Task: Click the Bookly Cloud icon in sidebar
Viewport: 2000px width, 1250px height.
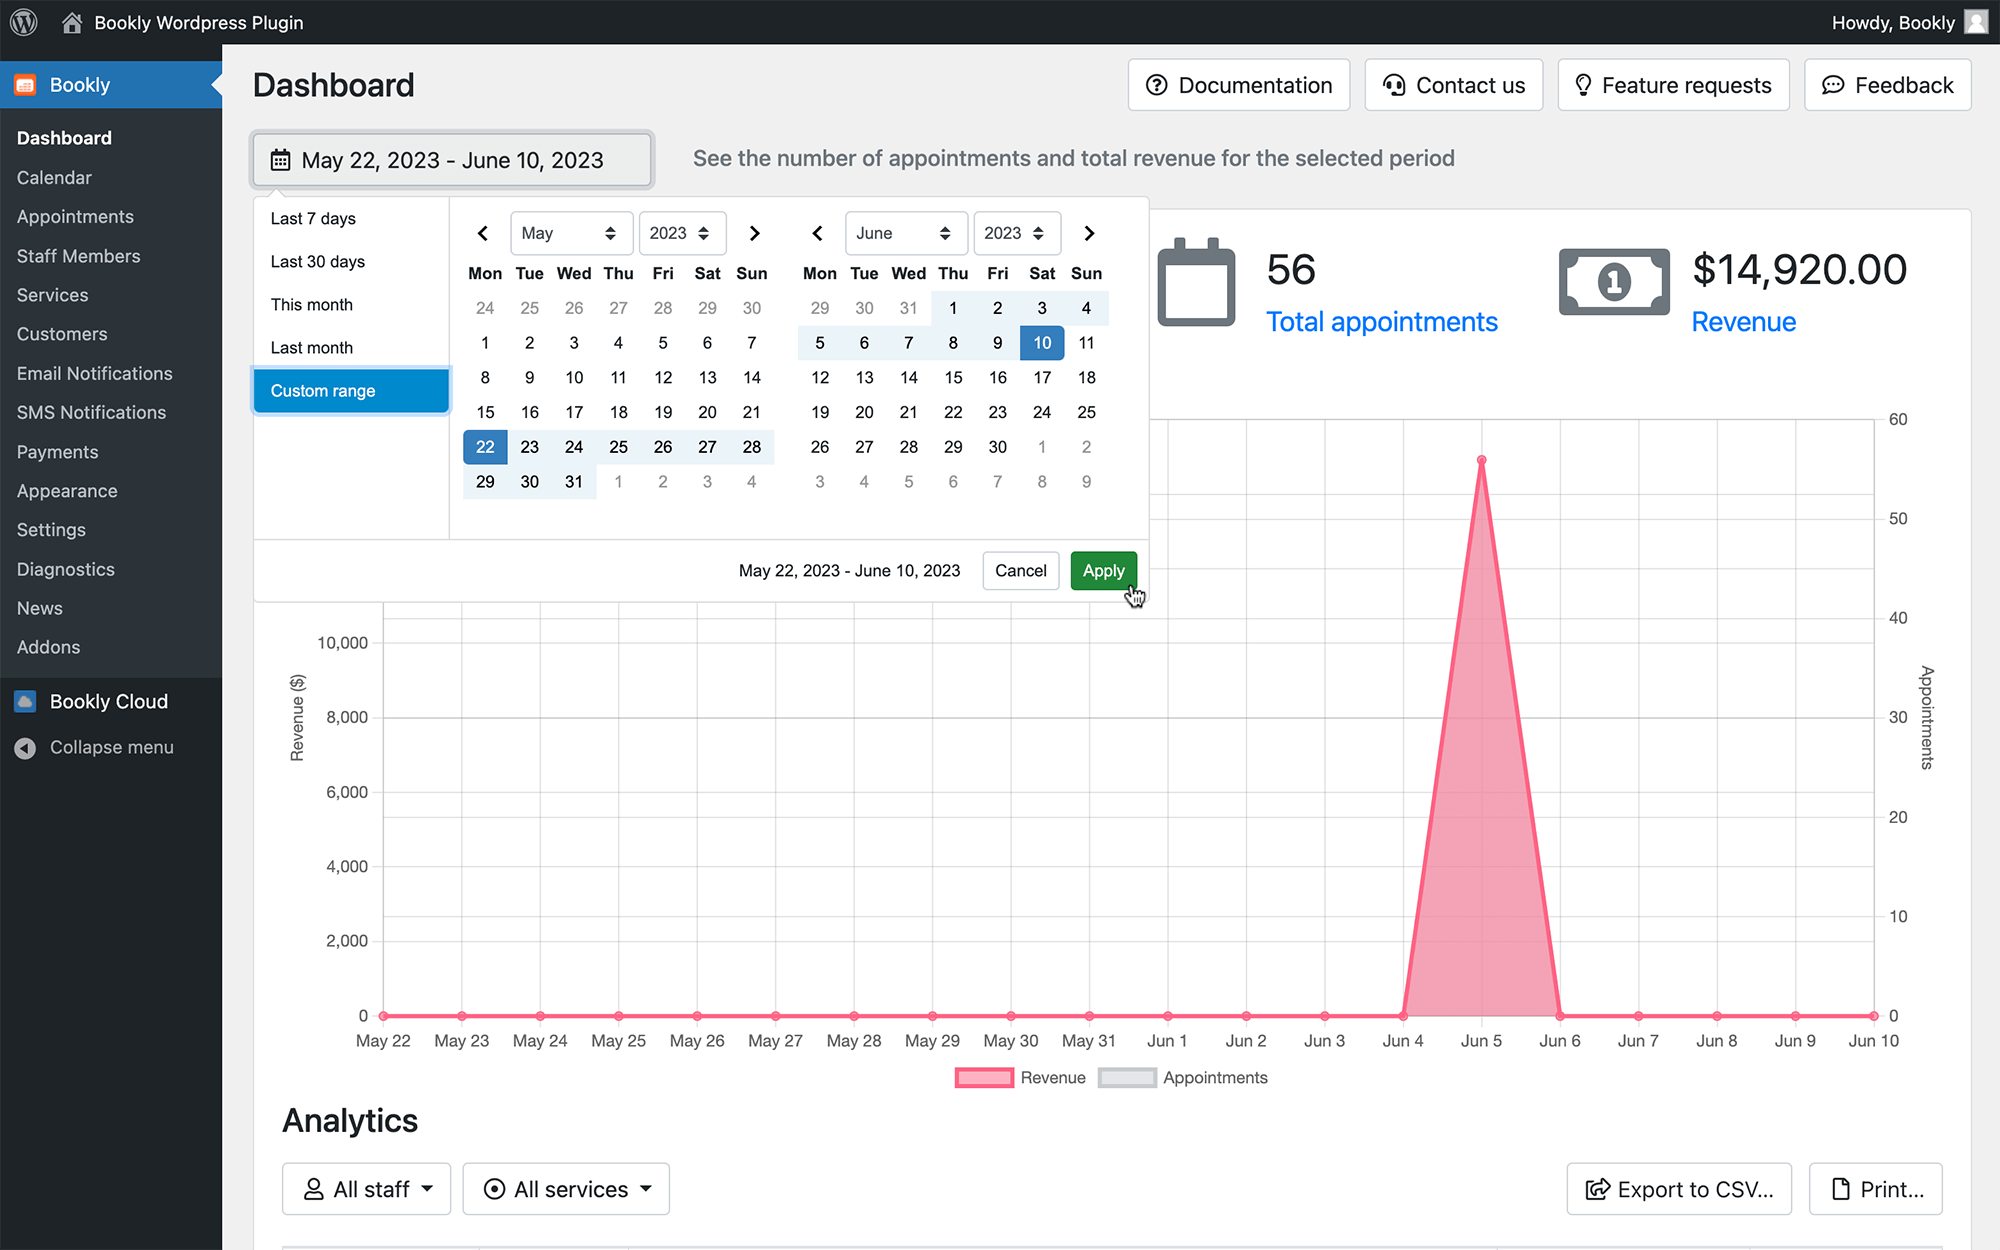Action: point(25,701)
